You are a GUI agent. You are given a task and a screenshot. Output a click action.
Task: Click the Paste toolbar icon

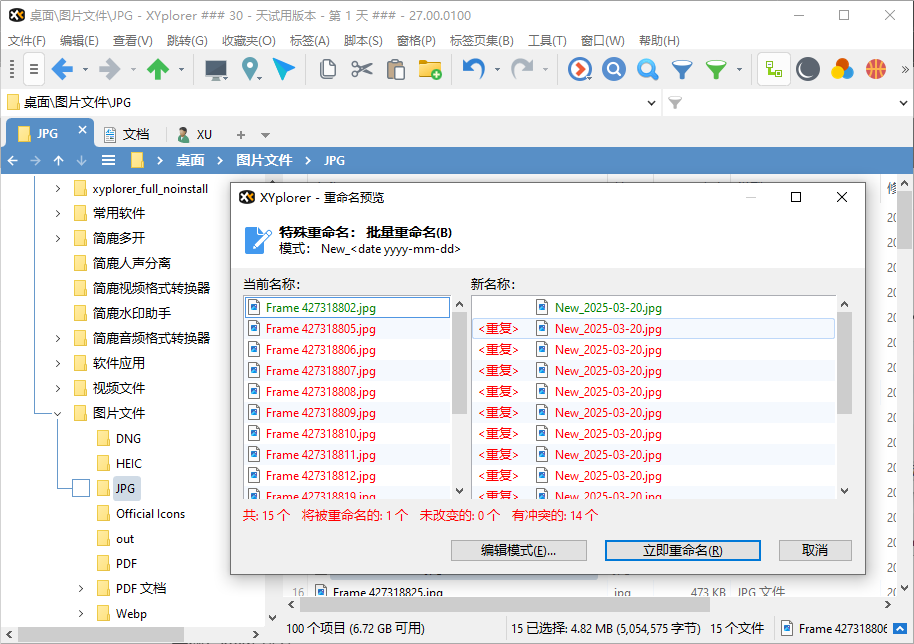tap(397, 68)
